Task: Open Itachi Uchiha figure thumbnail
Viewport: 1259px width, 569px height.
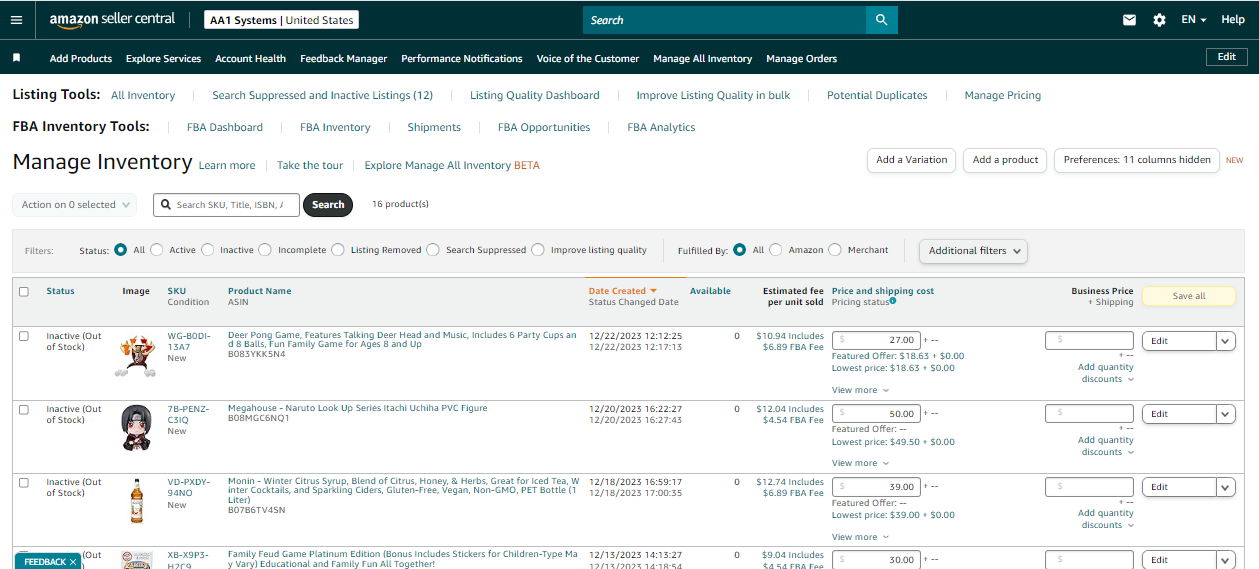Action: 136,427
